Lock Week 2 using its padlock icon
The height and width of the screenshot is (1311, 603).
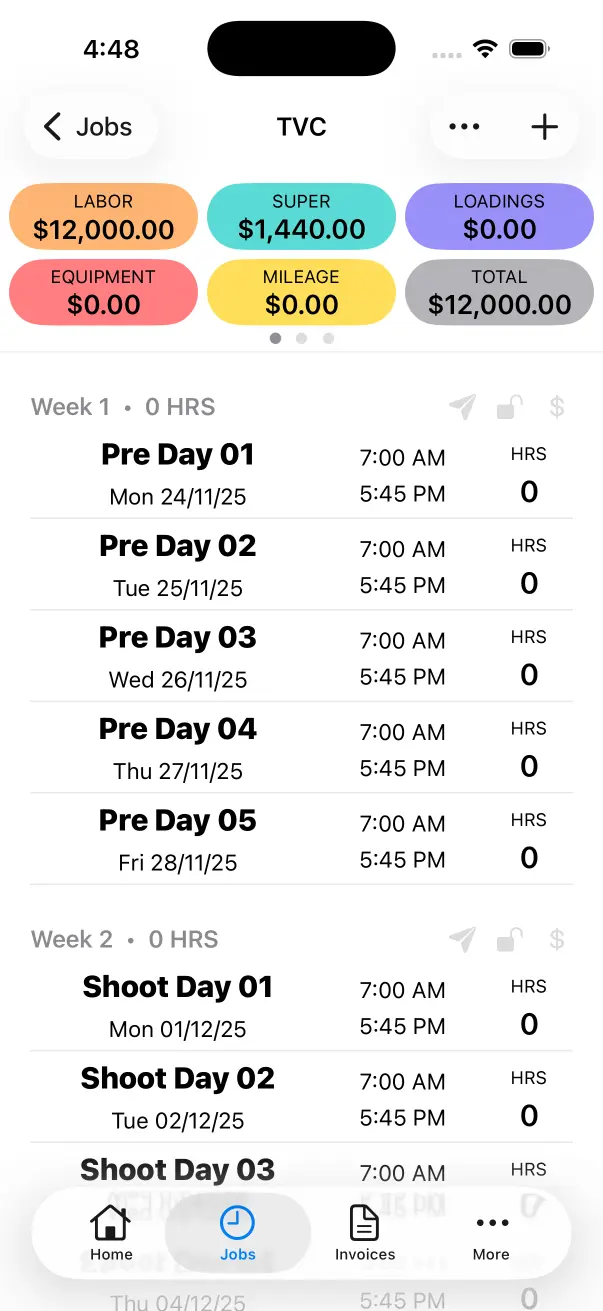pyautogui.click(x=509, y=939)
